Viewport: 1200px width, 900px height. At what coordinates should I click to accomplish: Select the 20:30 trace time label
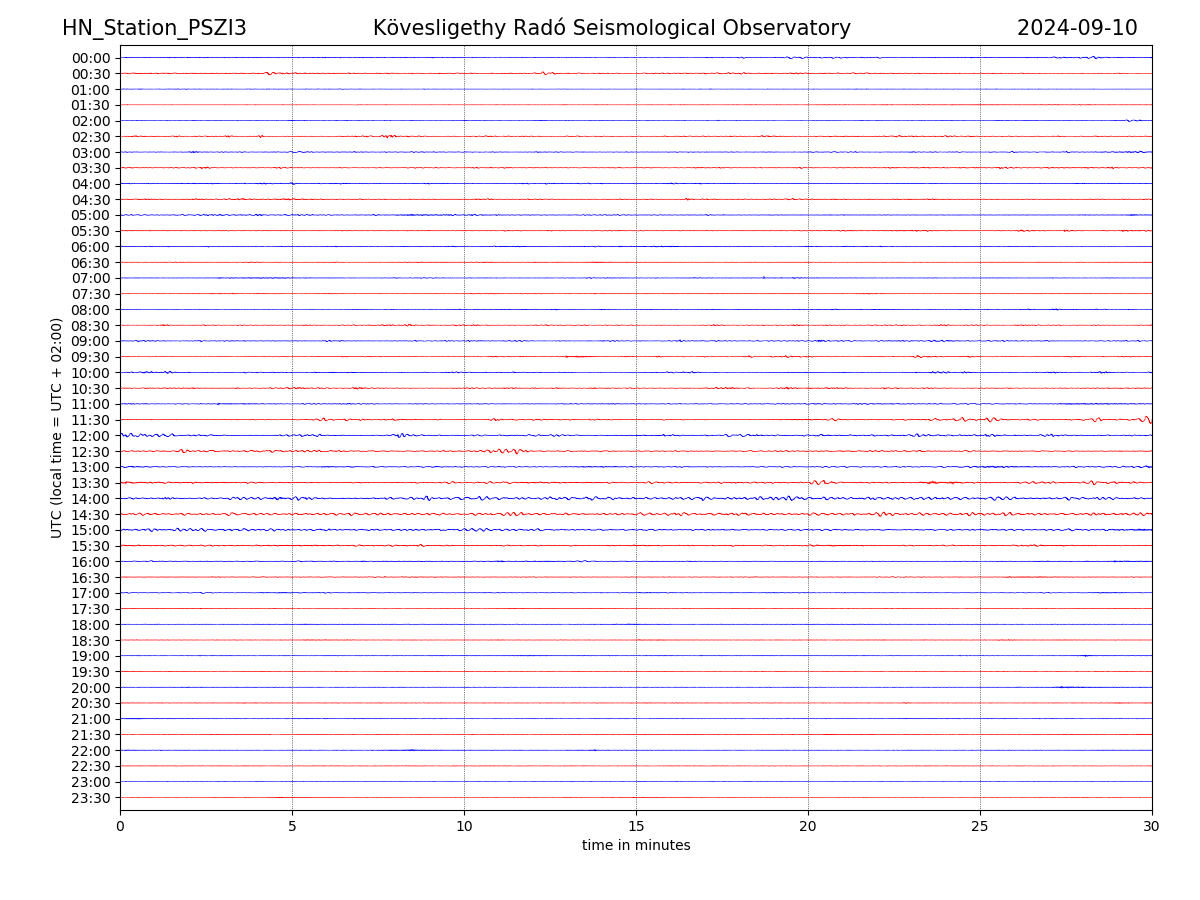pos(91,703)
